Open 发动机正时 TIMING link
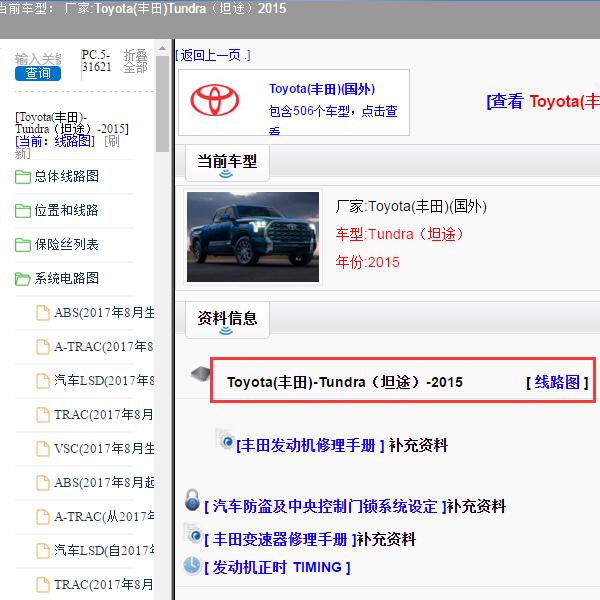Viewport: 600px width, 600px height. (x=277, y=567)
